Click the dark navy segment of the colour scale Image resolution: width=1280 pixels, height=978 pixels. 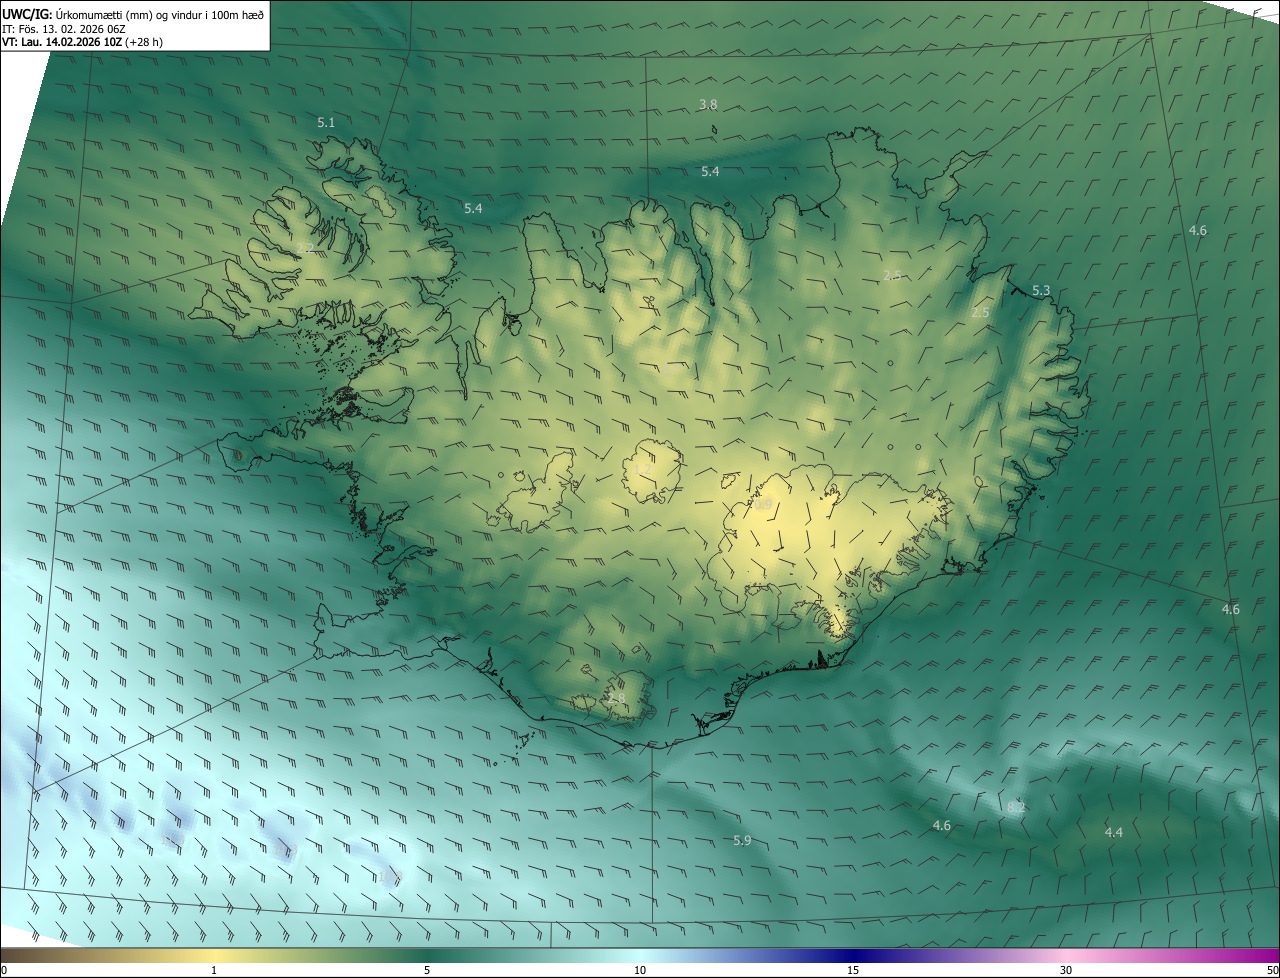[853, 955]
